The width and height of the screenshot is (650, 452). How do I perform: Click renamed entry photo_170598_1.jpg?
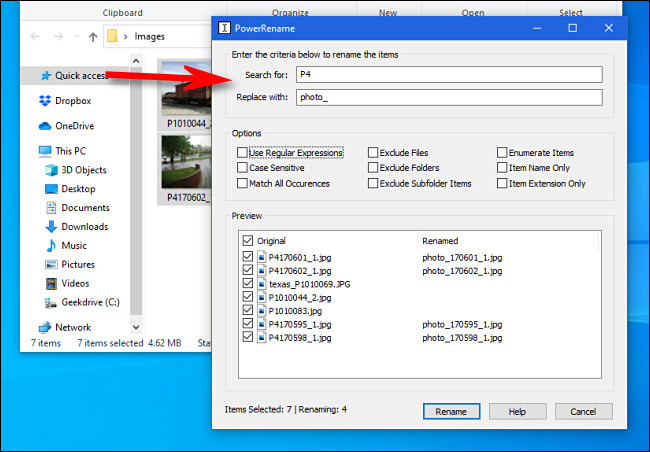(462, 338)
